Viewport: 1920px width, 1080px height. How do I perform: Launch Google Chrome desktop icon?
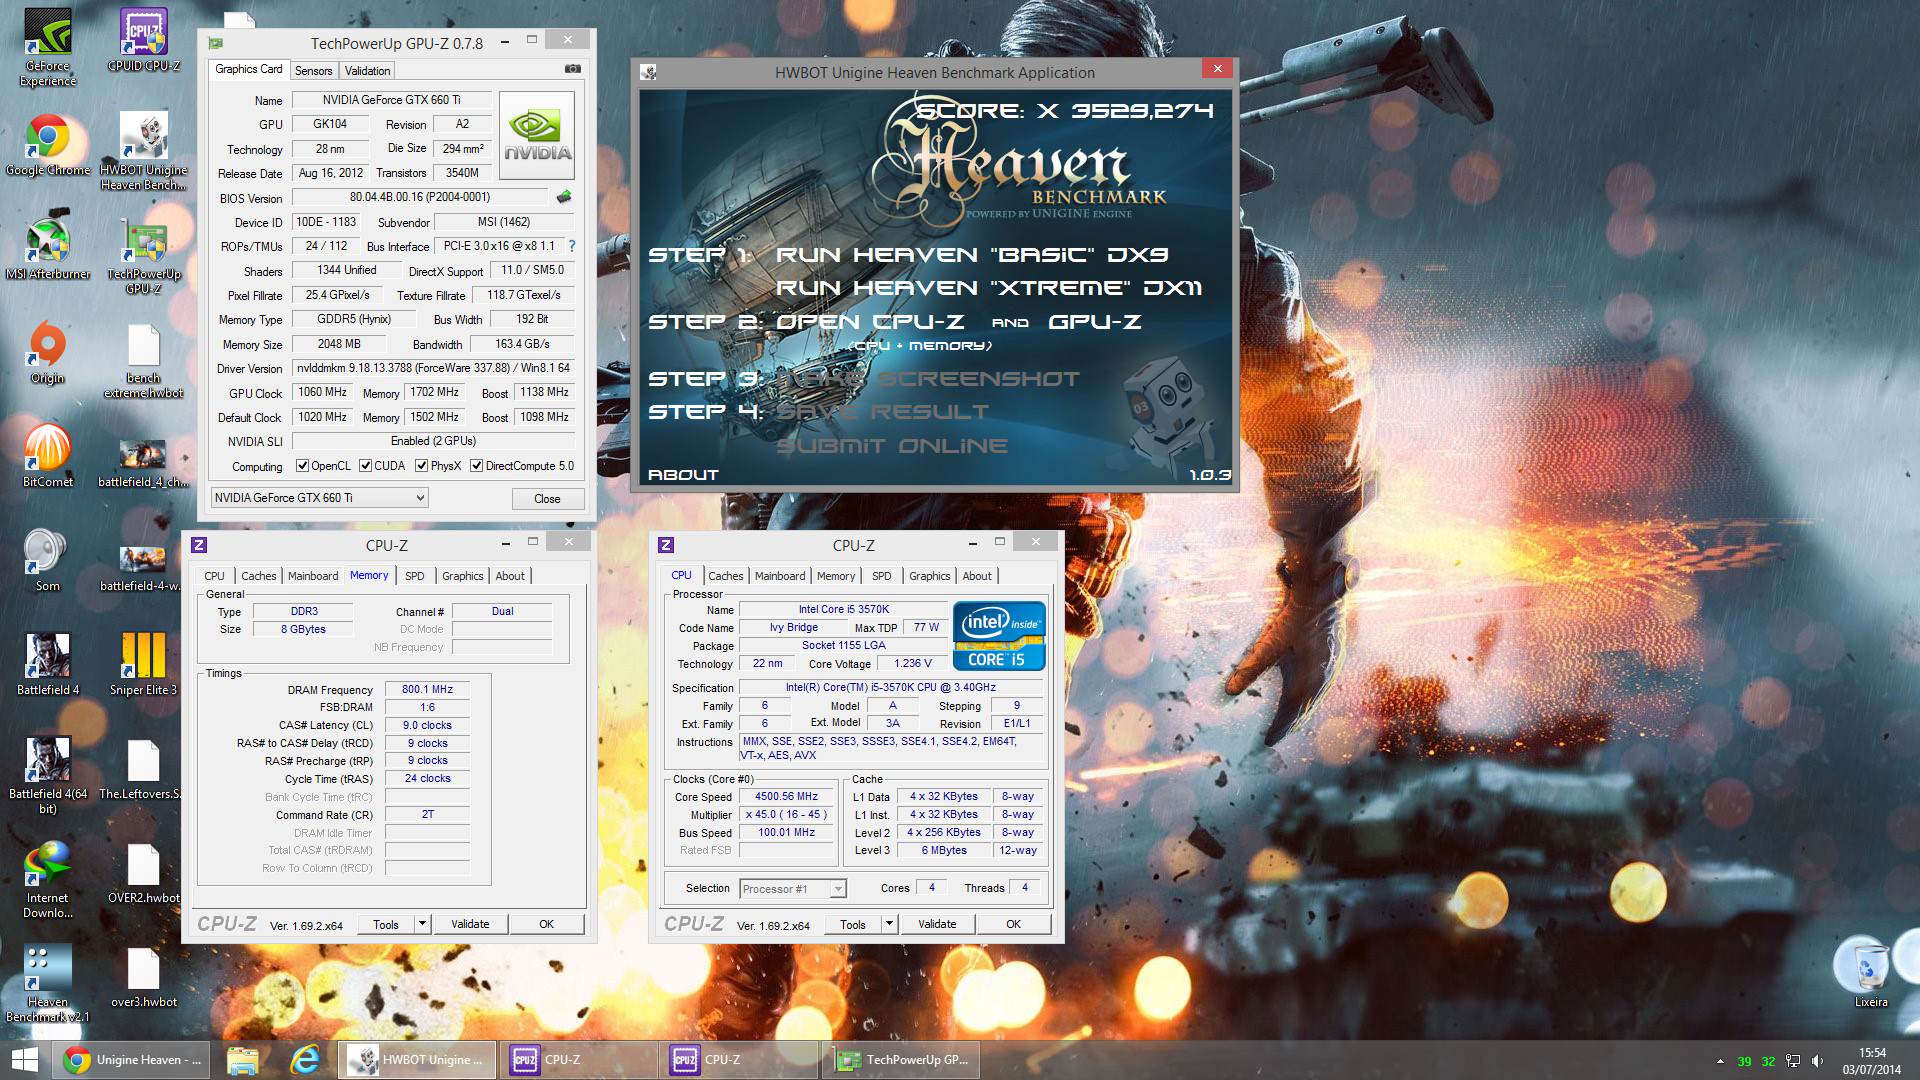(x=47, y=146)
